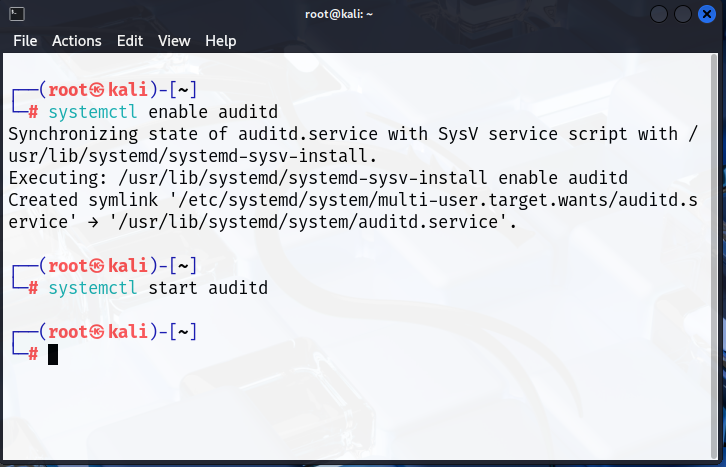Screen dimensions: 726x467
Task: Open the View menu
Action: [x=174, y=41]
